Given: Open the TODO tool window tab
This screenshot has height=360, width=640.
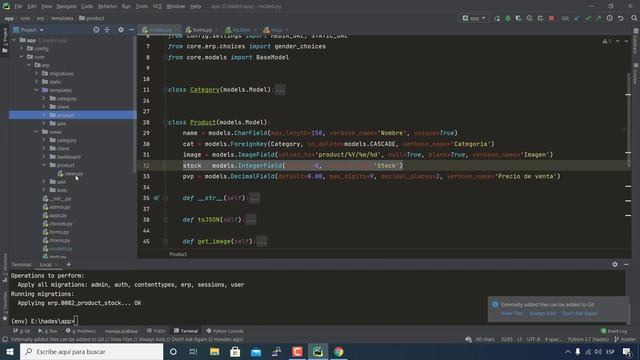Looking at the screenshot, I should point(156,331).
